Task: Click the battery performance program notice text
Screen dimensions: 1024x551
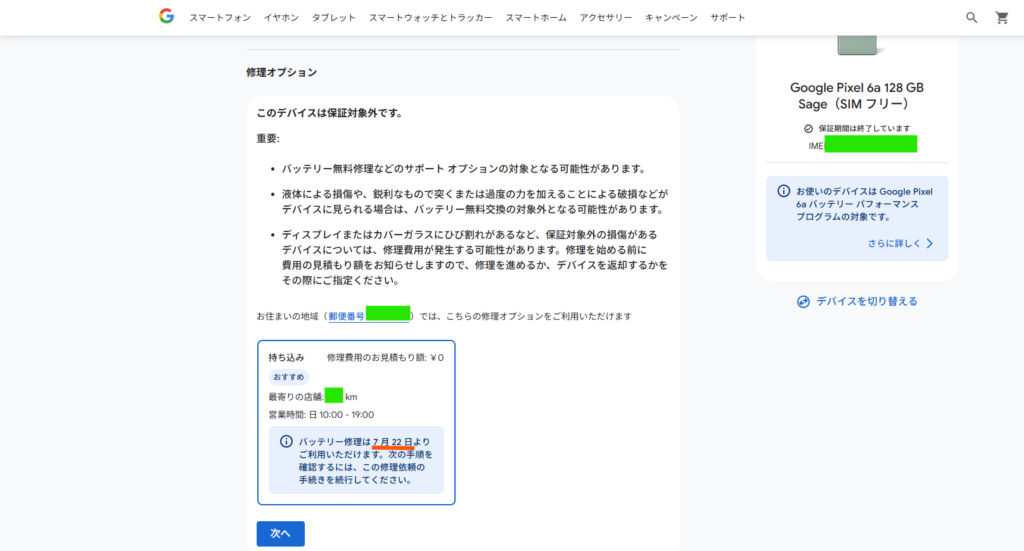Action: tap(864, 204)
